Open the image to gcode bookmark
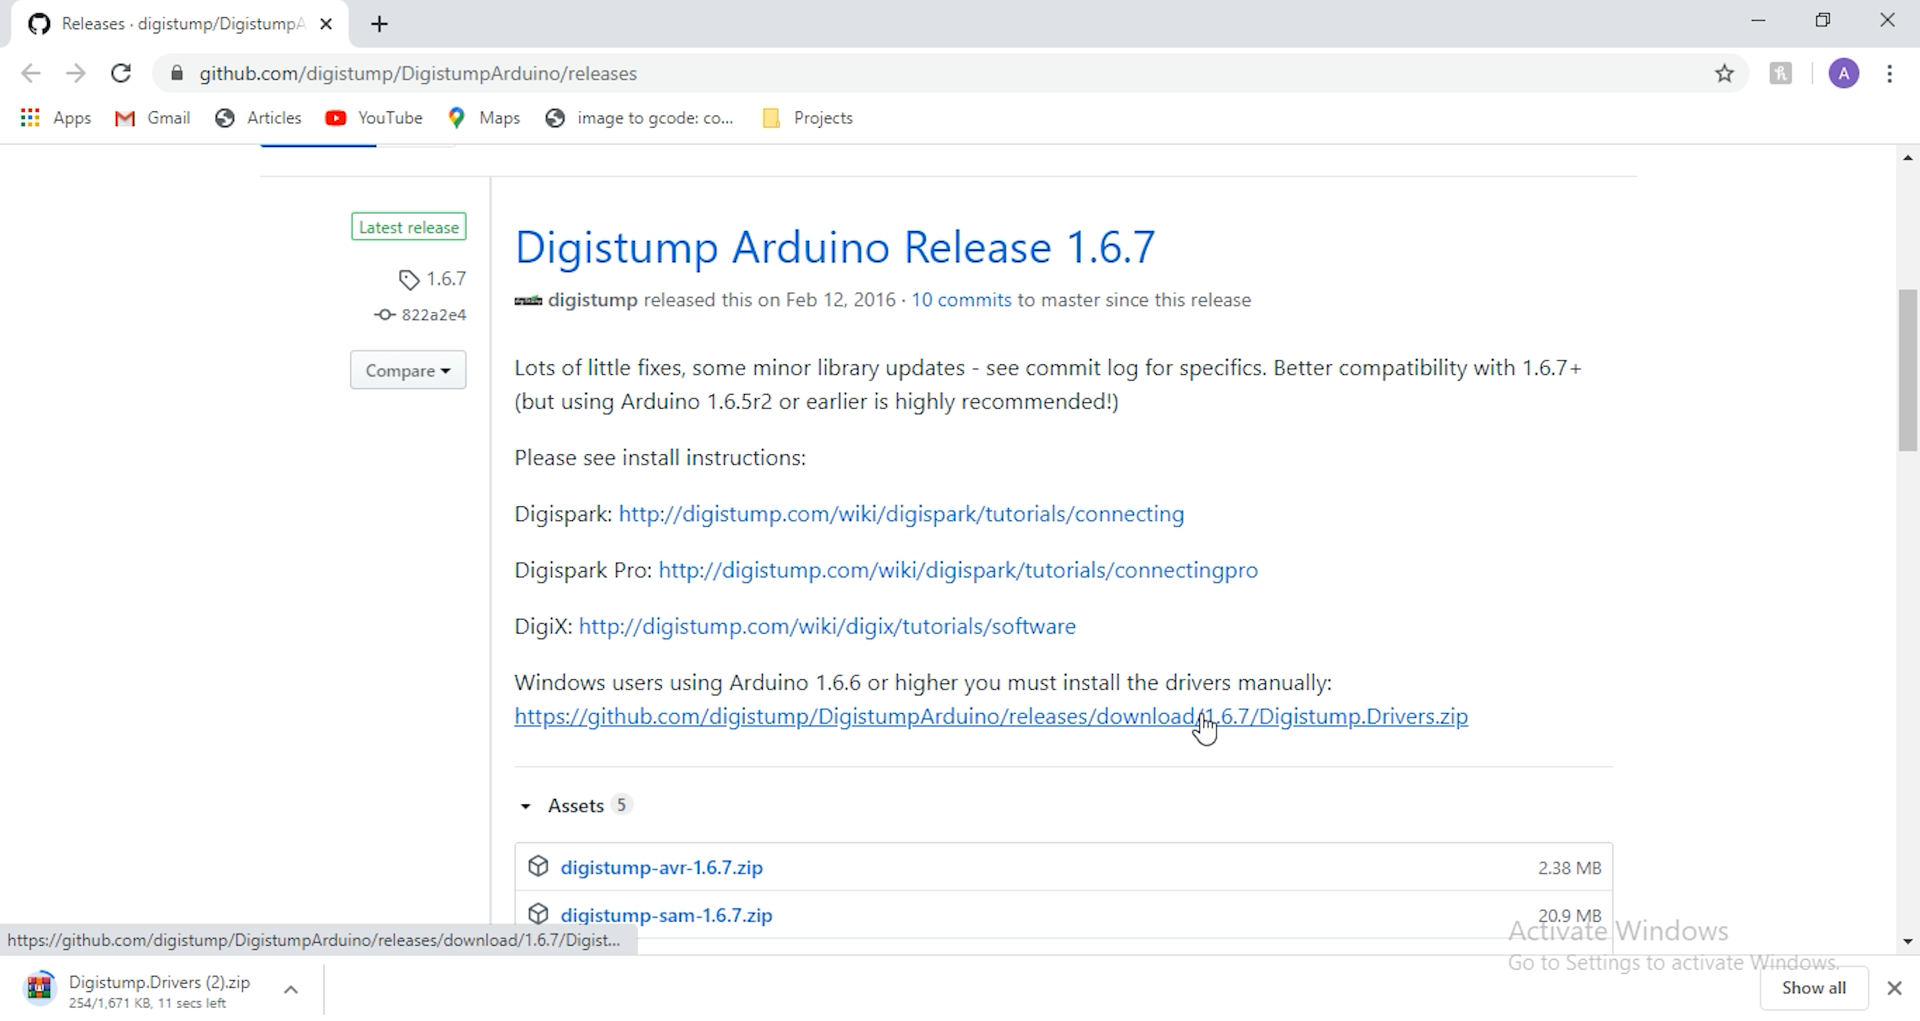 [639, 118]
